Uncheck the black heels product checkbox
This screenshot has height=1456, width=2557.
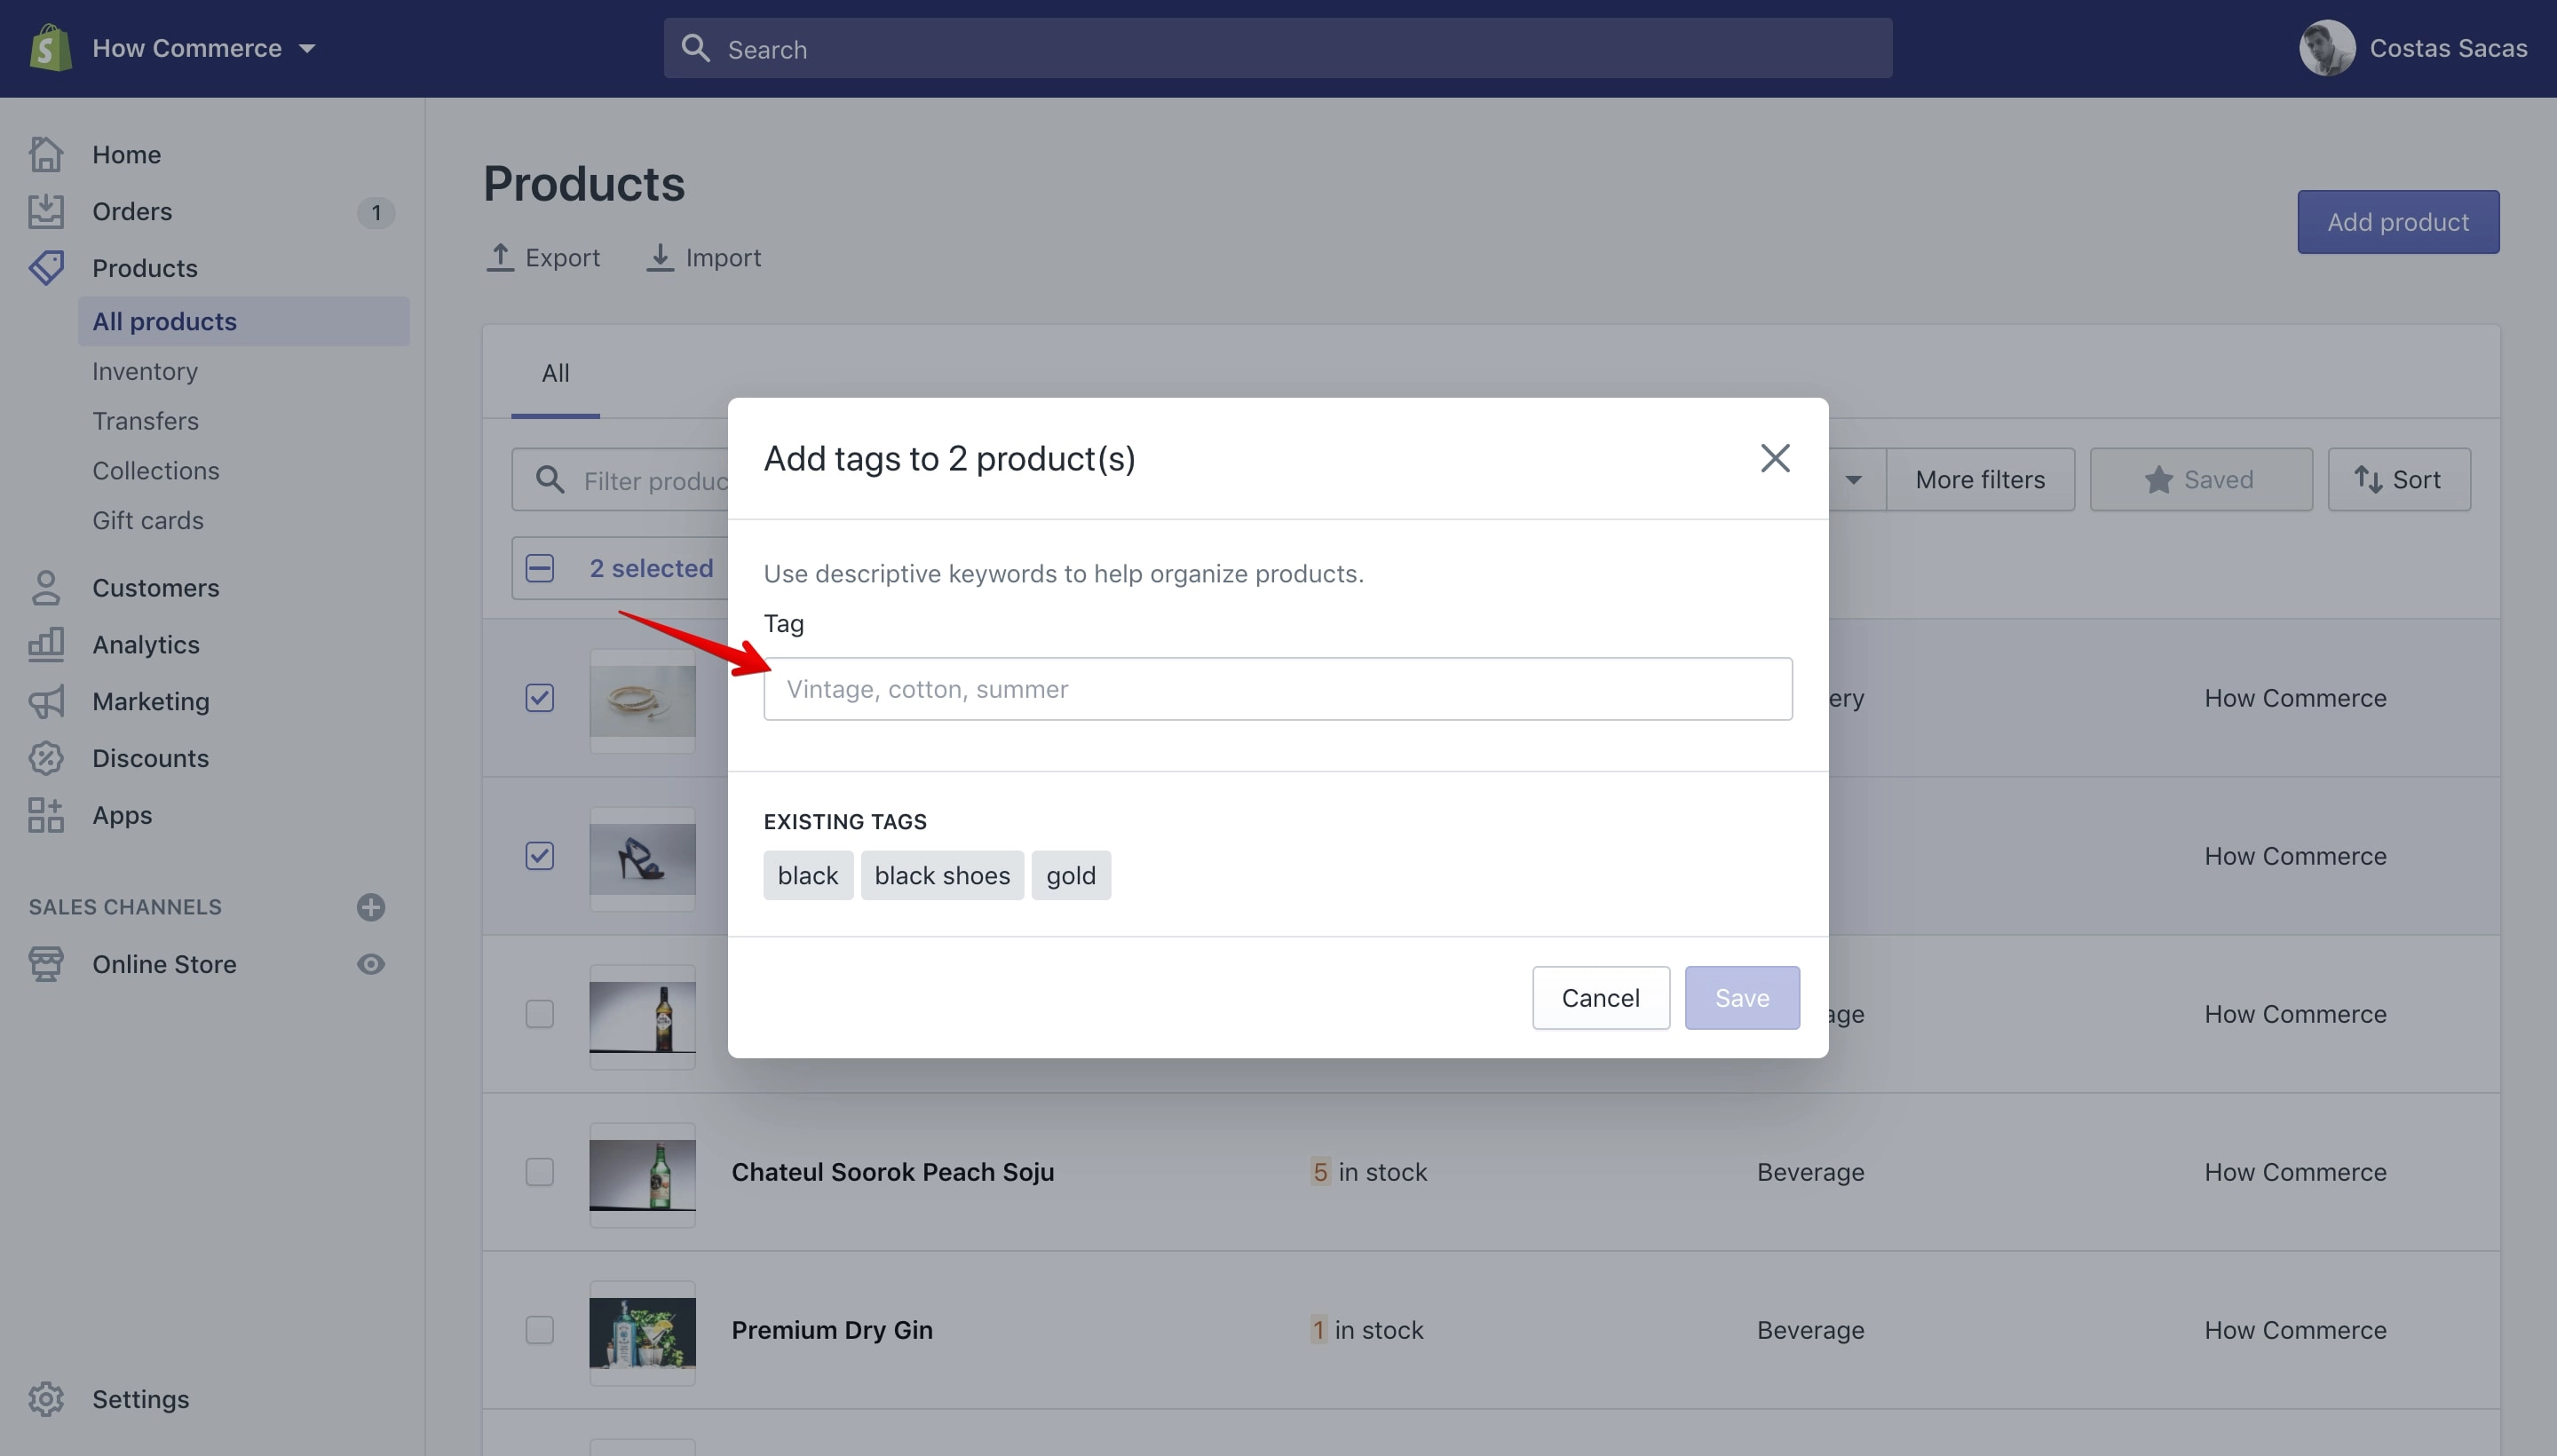click(x=540, y=856)
